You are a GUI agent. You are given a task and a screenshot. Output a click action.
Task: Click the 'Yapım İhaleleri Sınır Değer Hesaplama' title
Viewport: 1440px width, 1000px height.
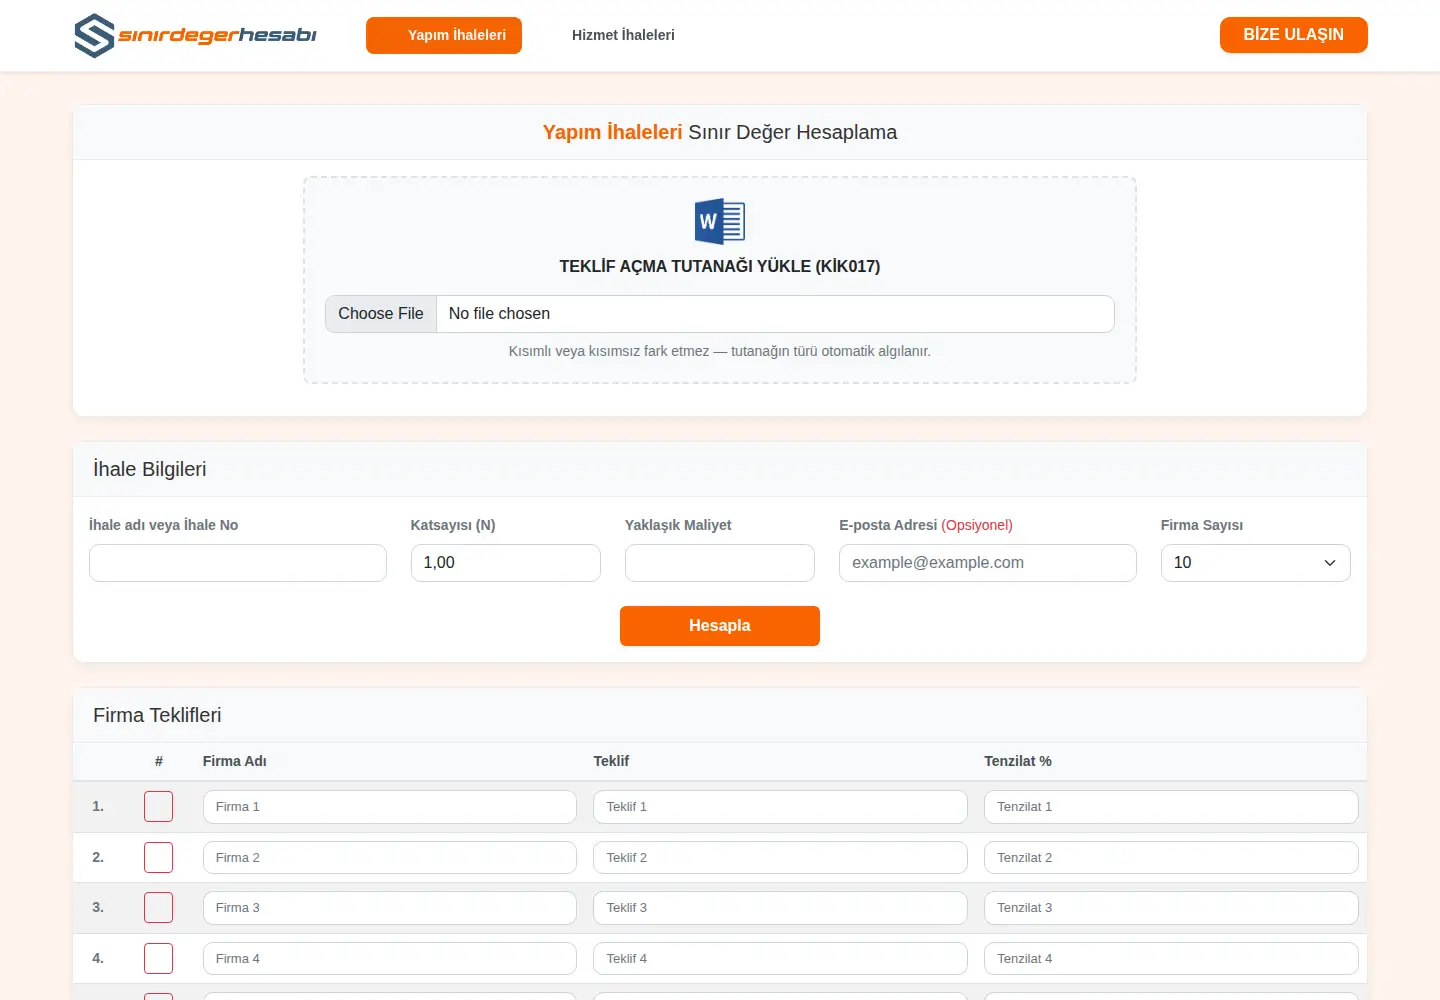pyautogui.click(x=720, y=132)
